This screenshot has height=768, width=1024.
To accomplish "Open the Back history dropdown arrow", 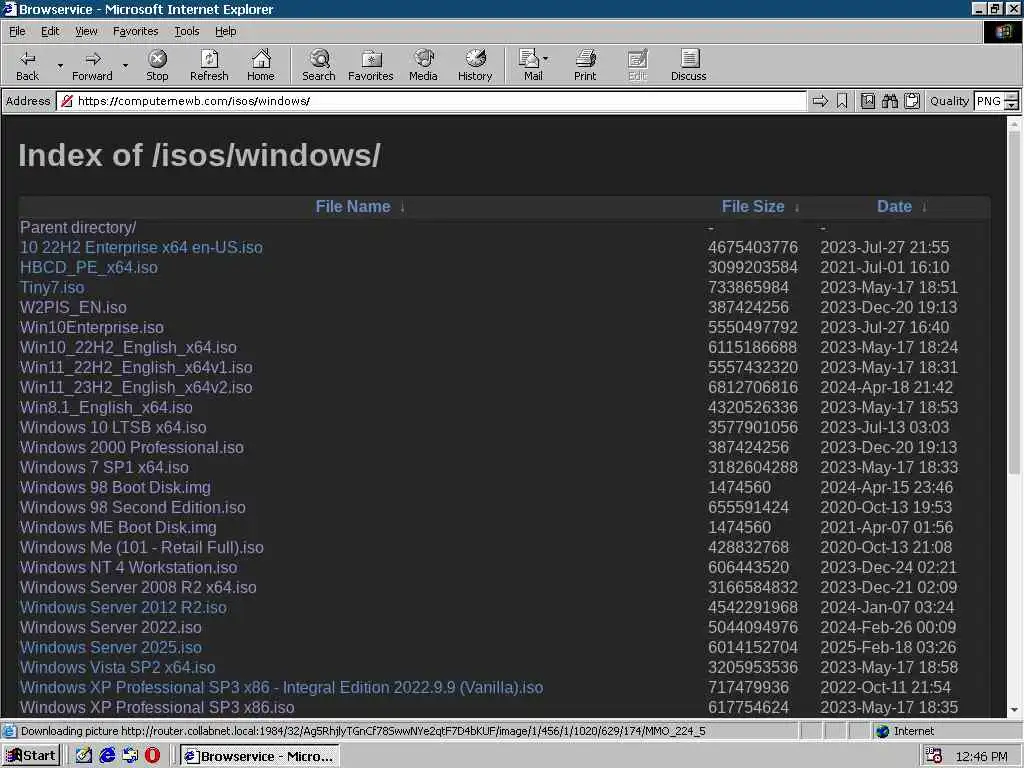I will [60, 65].
